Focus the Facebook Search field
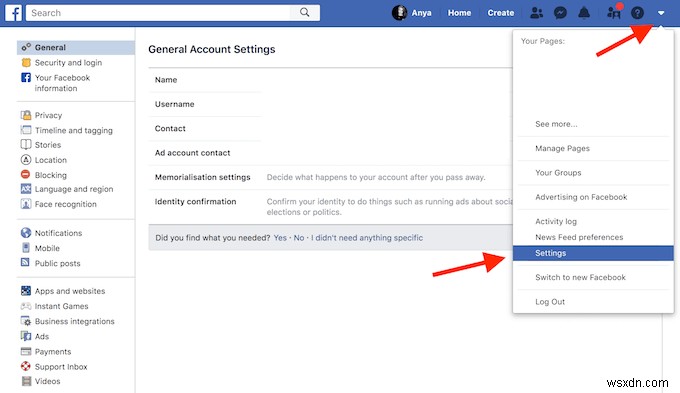 tap(158, 13)
